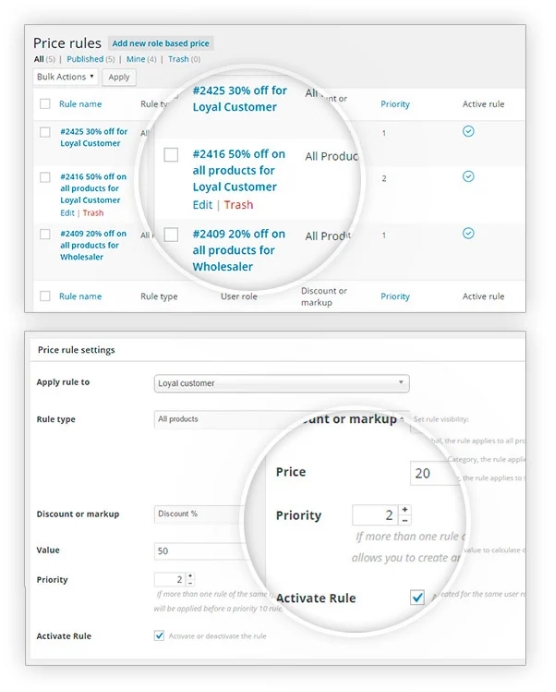Click the Apply button beside Bulk Actions
Viewport: 556px width, 692px height.
[x=119, y=77]
